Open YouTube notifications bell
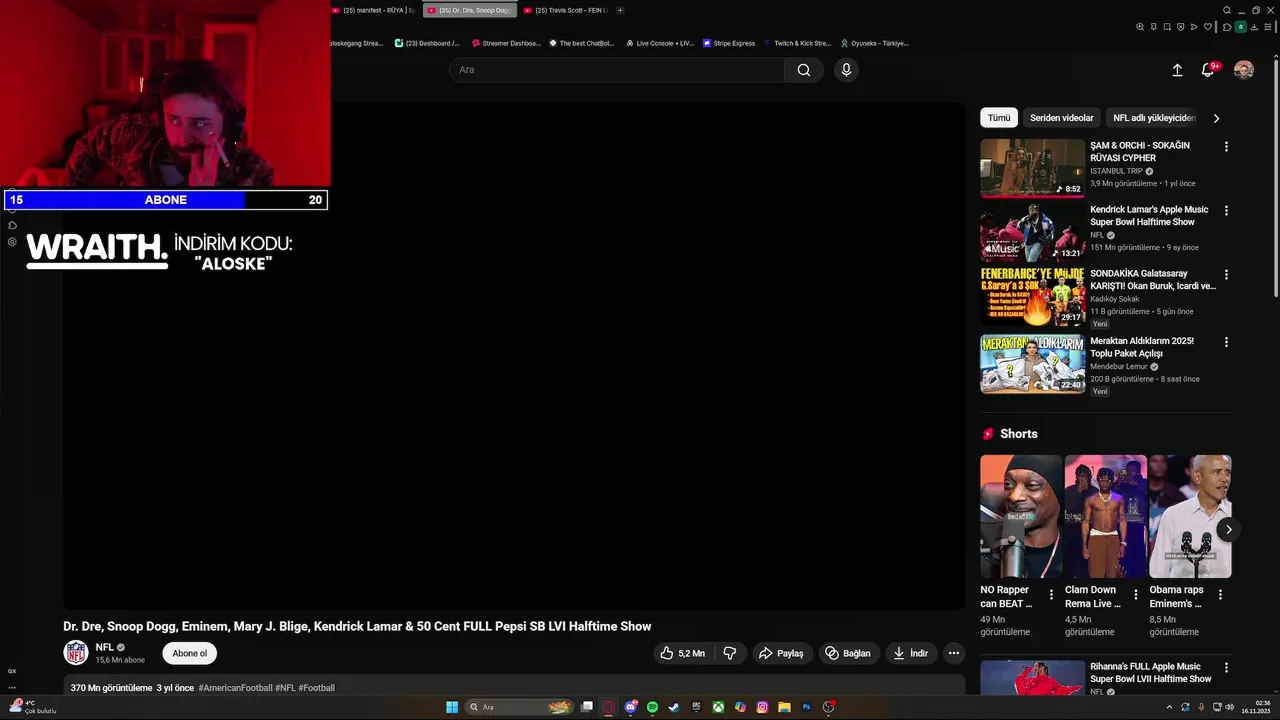This screenshot has width=1280, height=720. point(1208,70)
